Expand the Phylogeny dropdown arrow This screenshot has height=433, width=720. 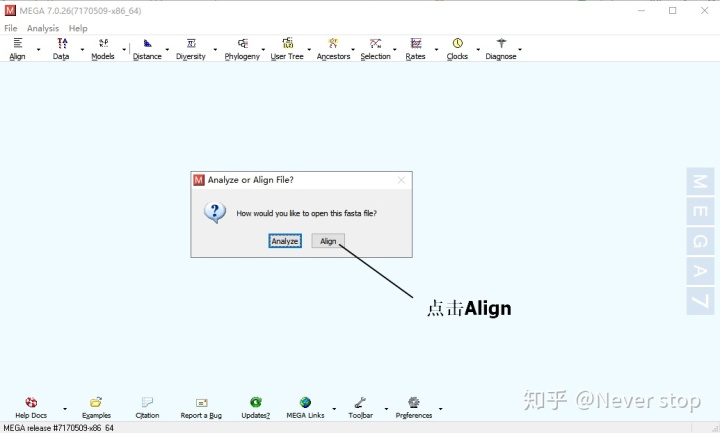click(x=264, y=50)
